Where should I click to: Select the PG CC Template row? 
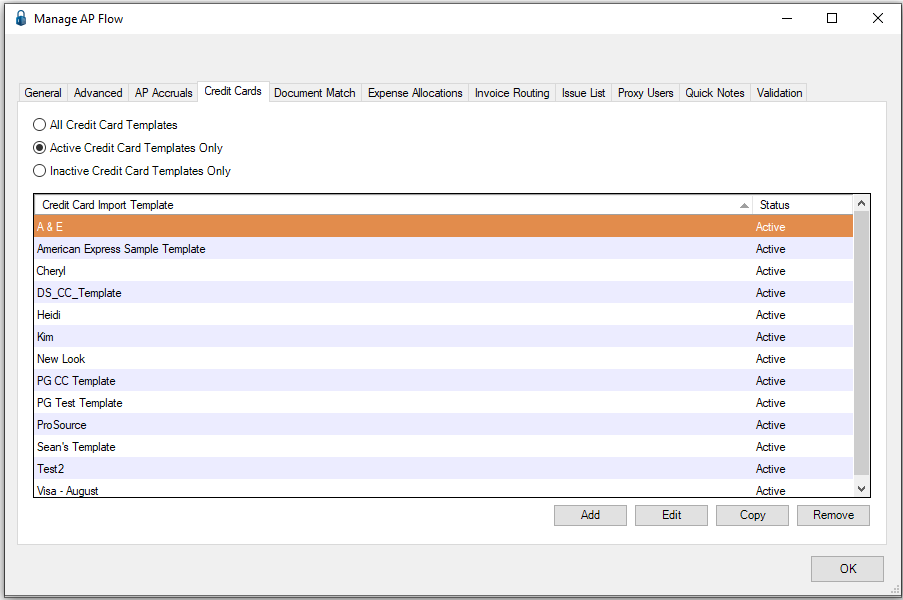click(444, 381)
